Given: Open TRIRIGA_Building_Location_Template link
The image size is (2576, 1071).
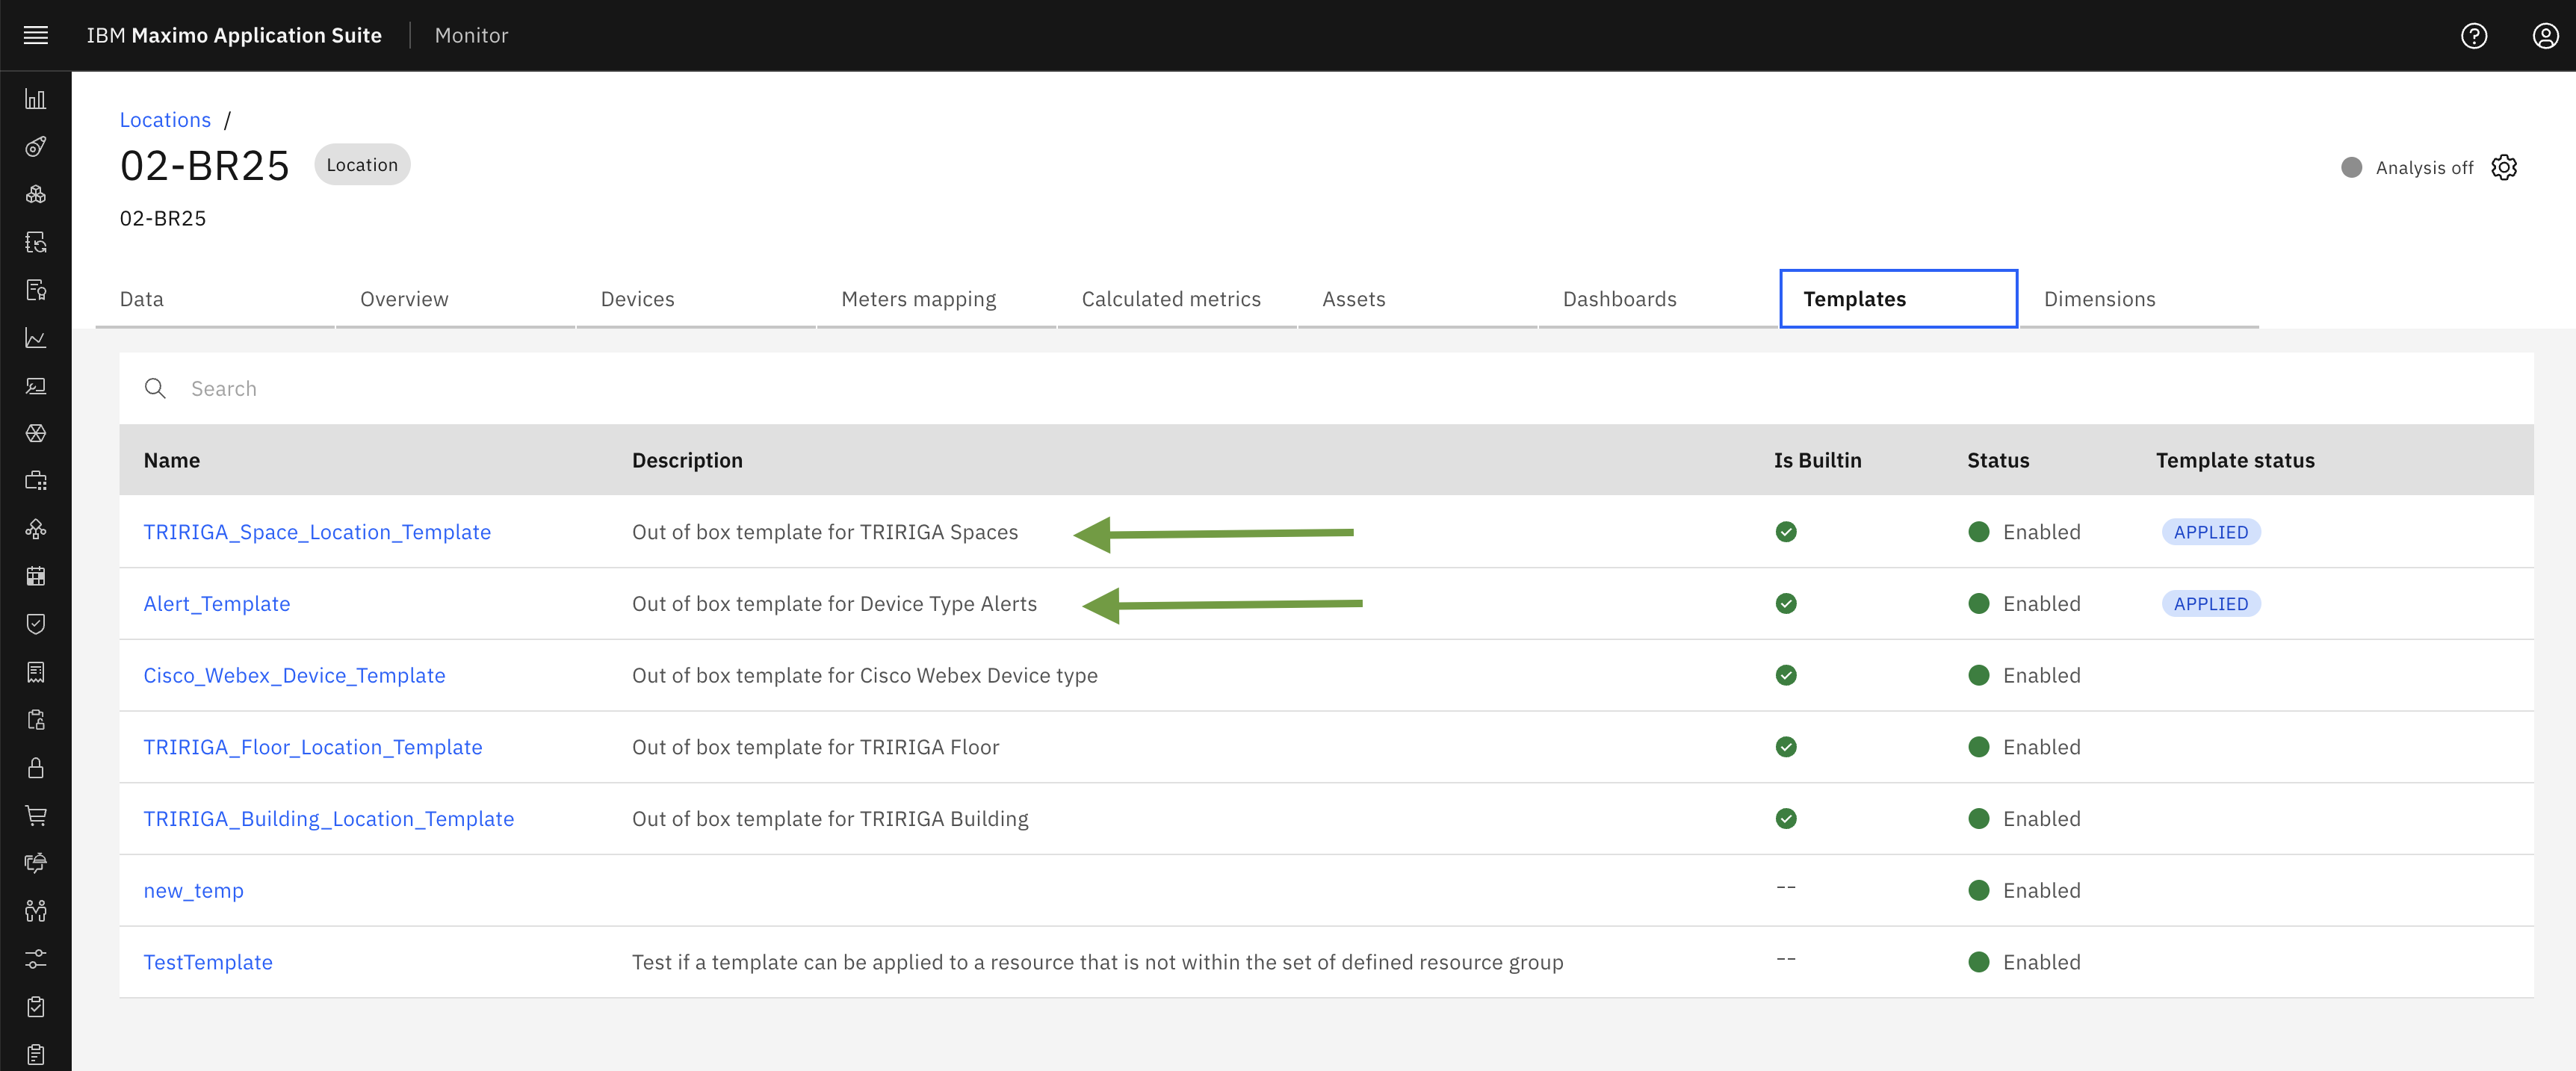Looking at the screenshot, I should pyautogui.click(x=329, y=819).
